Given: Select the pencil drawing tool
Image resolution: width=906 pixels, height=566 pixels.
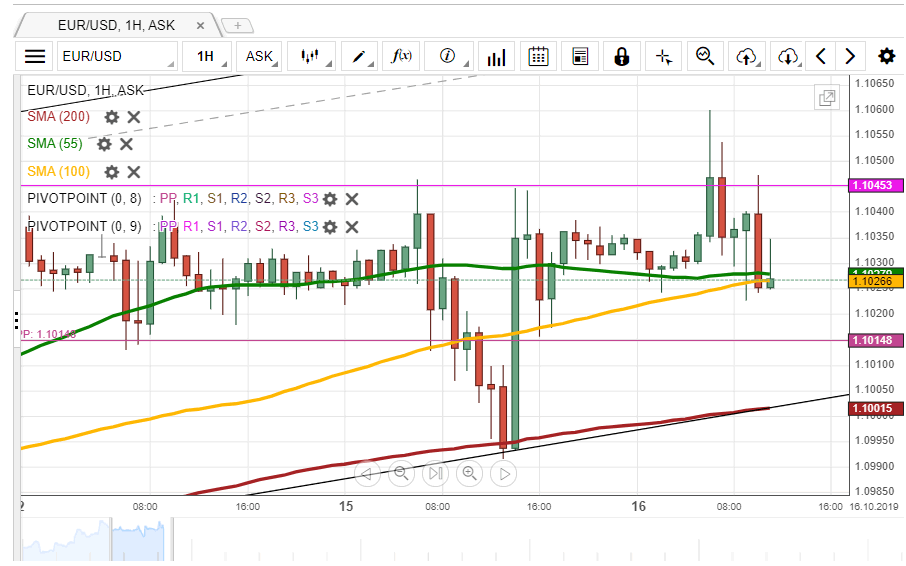Looking at the screenshot, I should coord(360,57).
